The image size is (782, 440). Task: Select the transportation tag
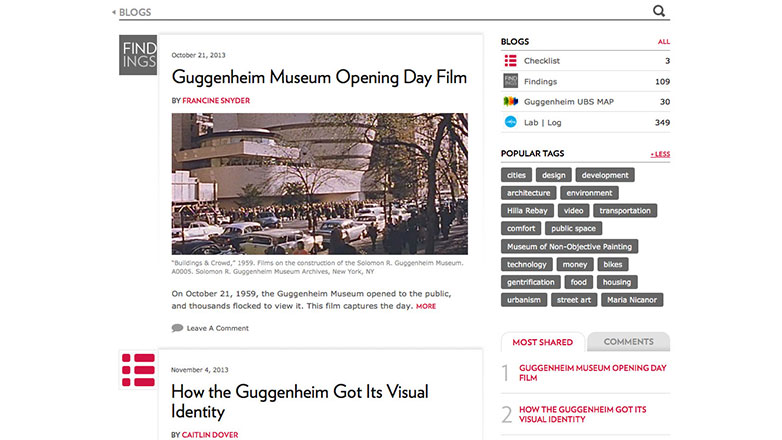click(625, 211)
